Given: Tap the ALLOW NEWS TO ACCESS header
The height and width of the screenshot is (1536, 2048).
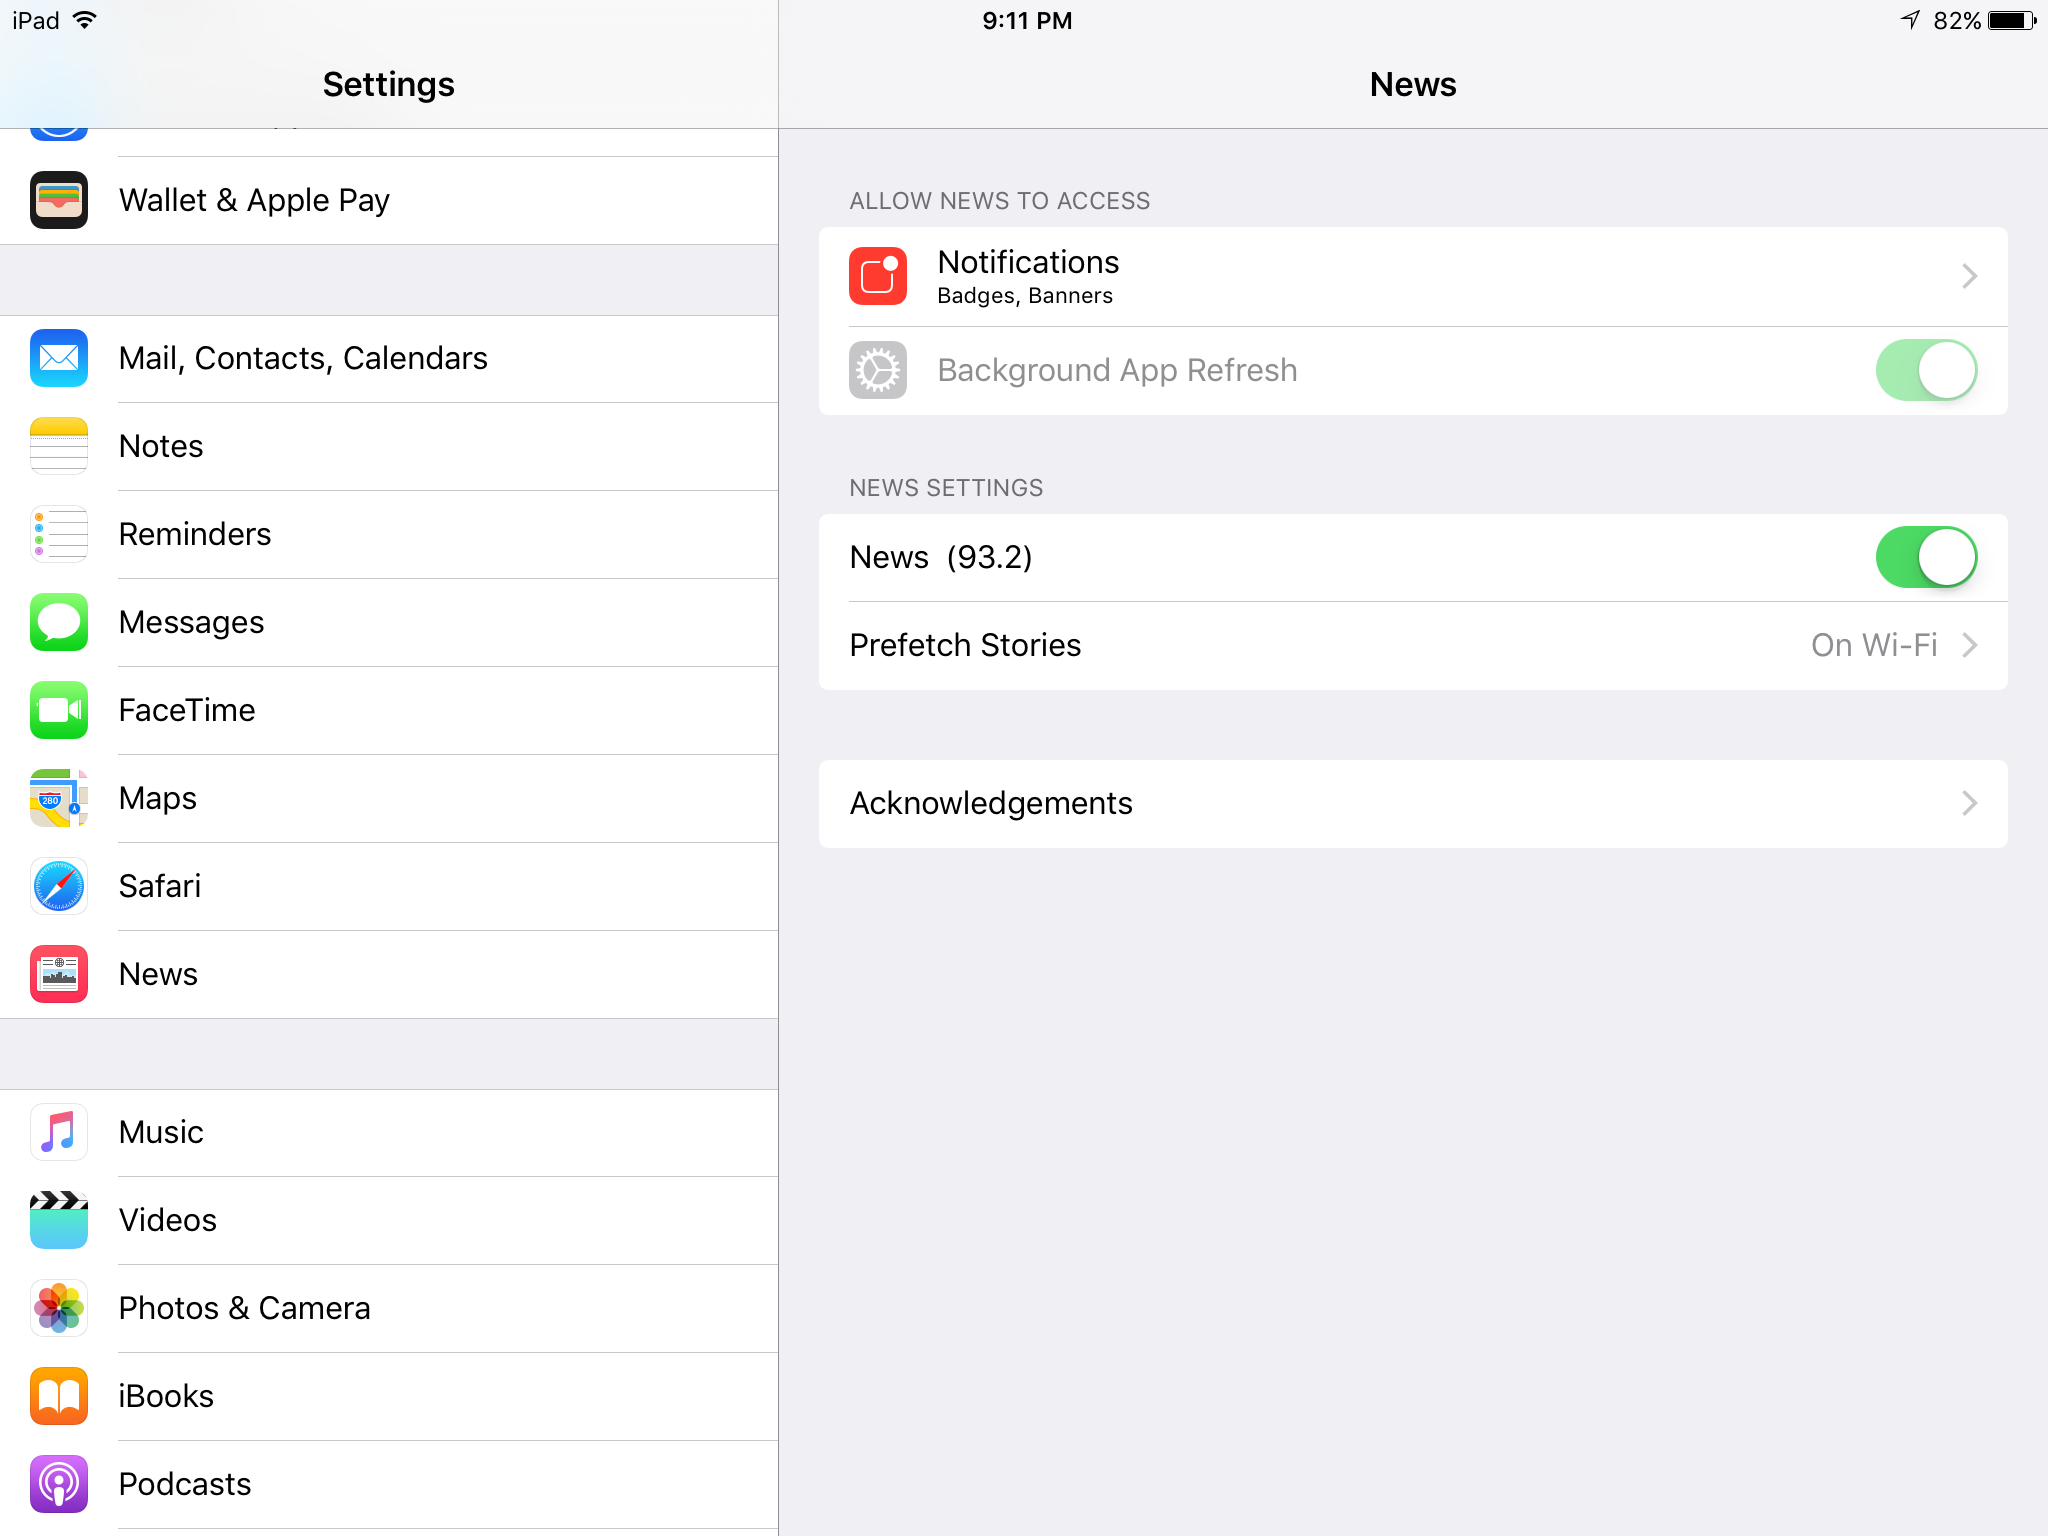Looking at the screenshot, I should (x=1000, y=201).
